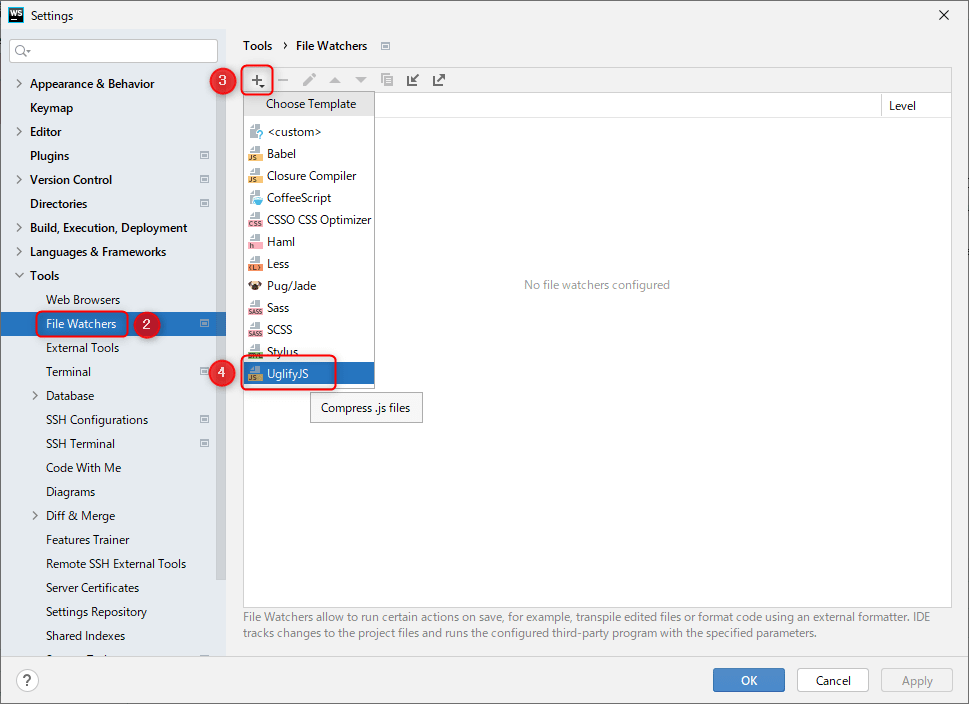Viewport: 969px width, 704px height.
Task: Open Plugins settings
Action: click(x=49, y=156)
